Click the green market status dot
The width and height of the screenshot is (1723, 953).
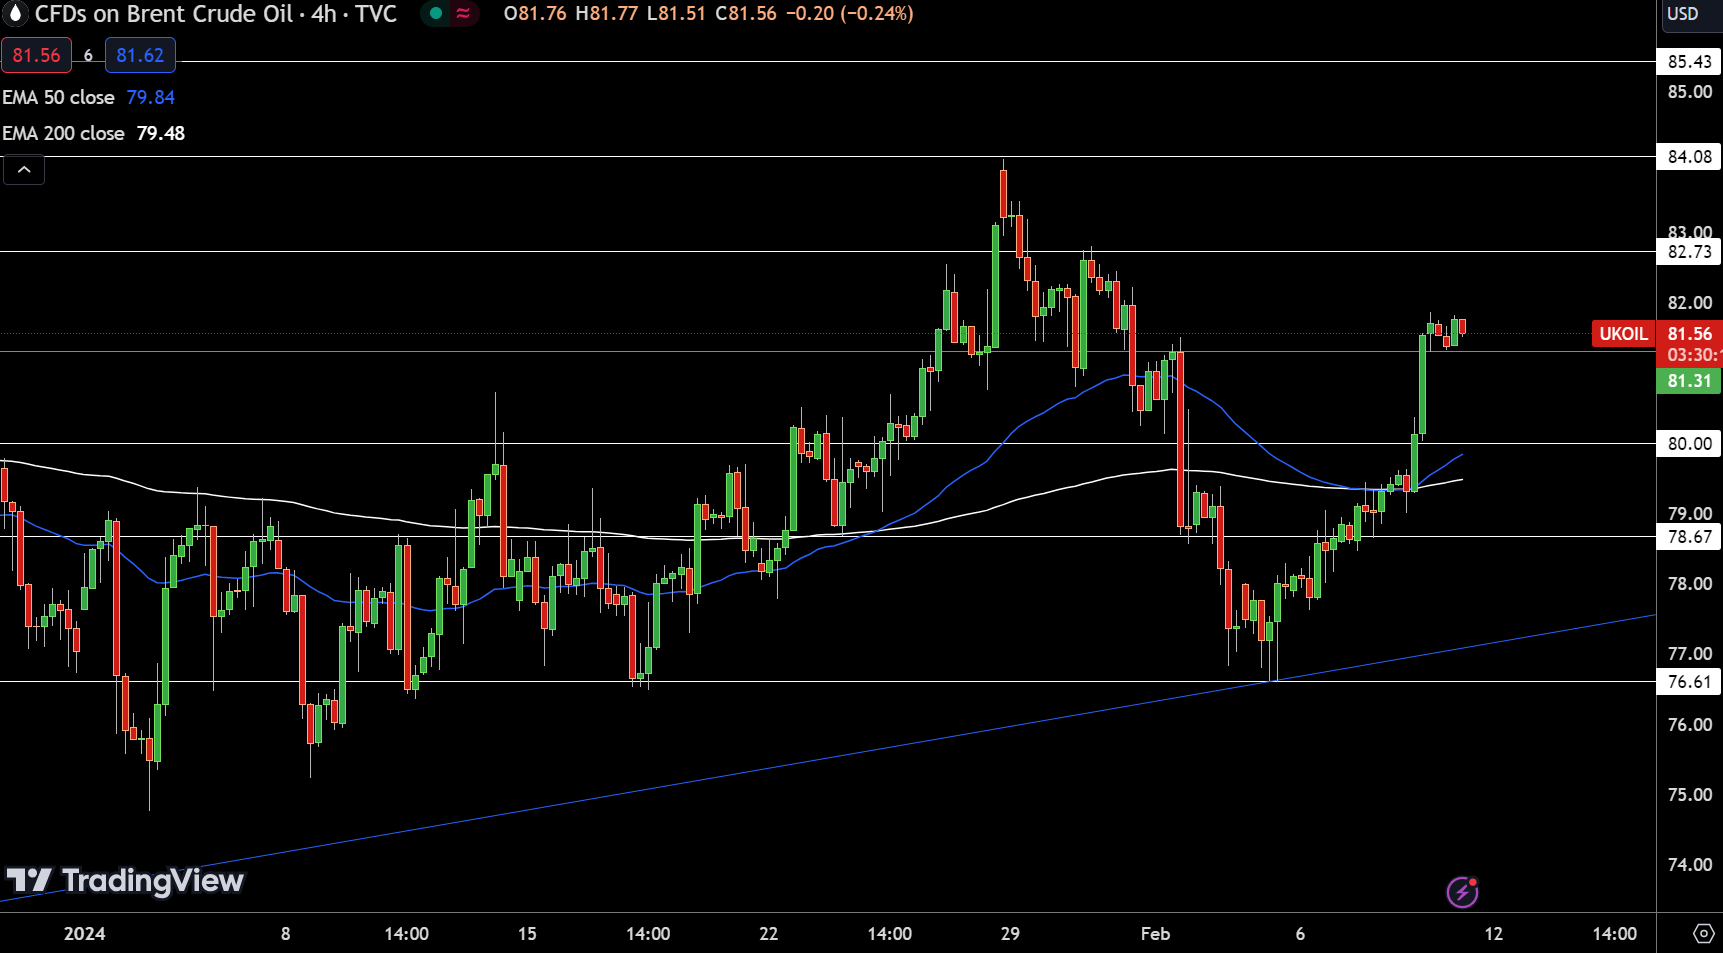click(435, 14)
